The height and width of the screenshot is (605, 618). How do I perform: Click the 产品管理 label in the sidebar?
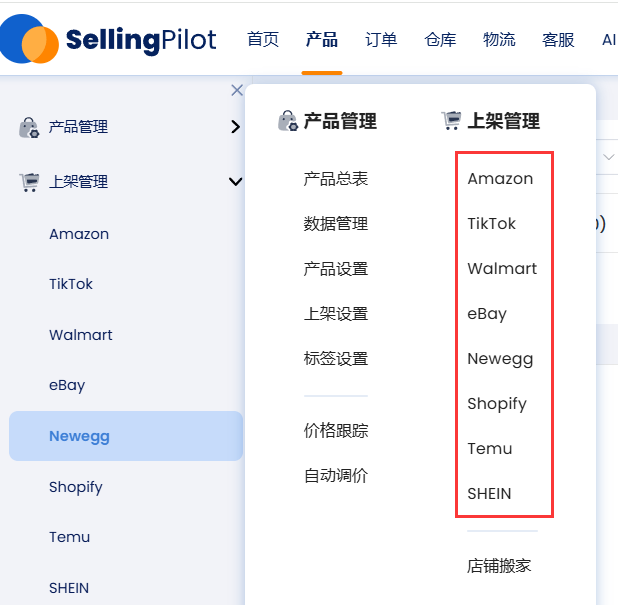78,127
